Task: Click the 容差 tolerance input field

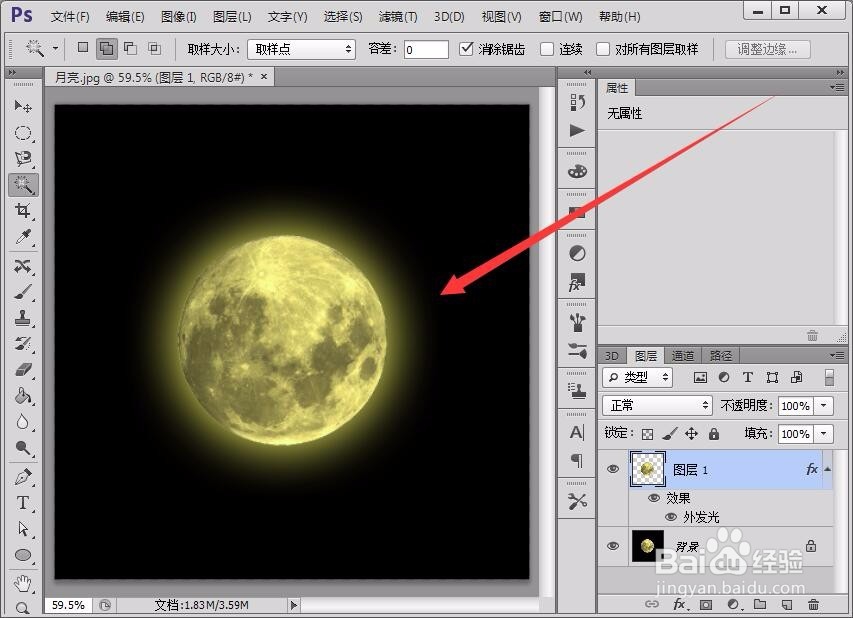Action: (x=426, y=49)
